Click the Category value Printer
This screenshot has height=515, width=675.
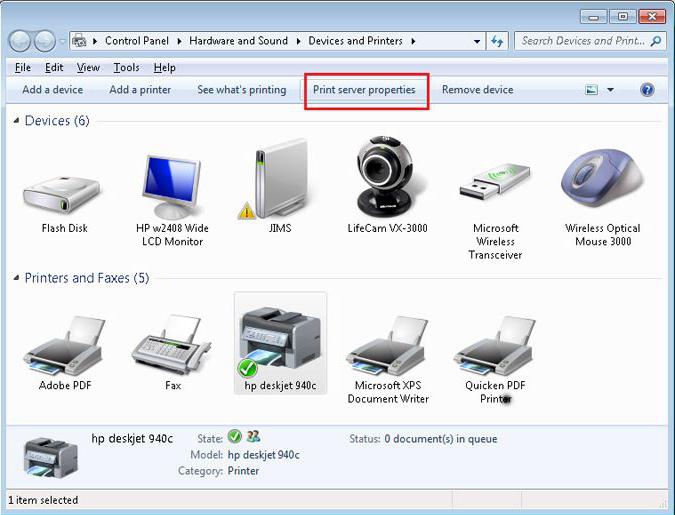point(243,471)
